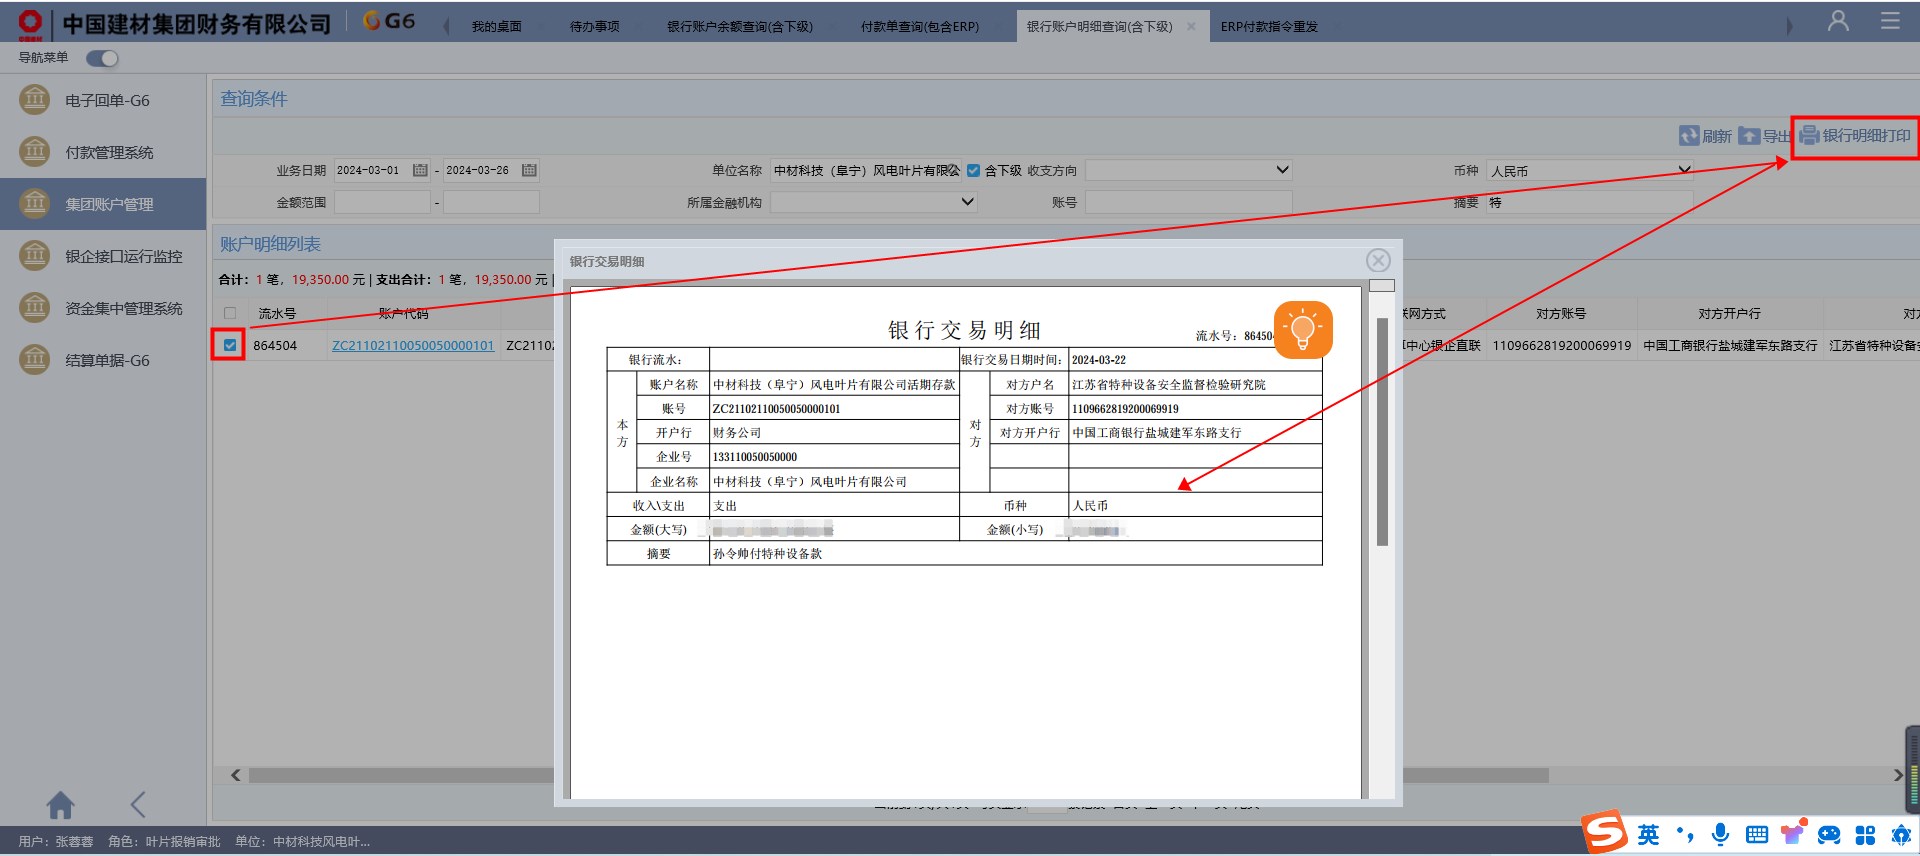Uncheck row 864504 checkbox
Image resolution: width=1920 pixels, height=856 pixels.
click(230, 345)
